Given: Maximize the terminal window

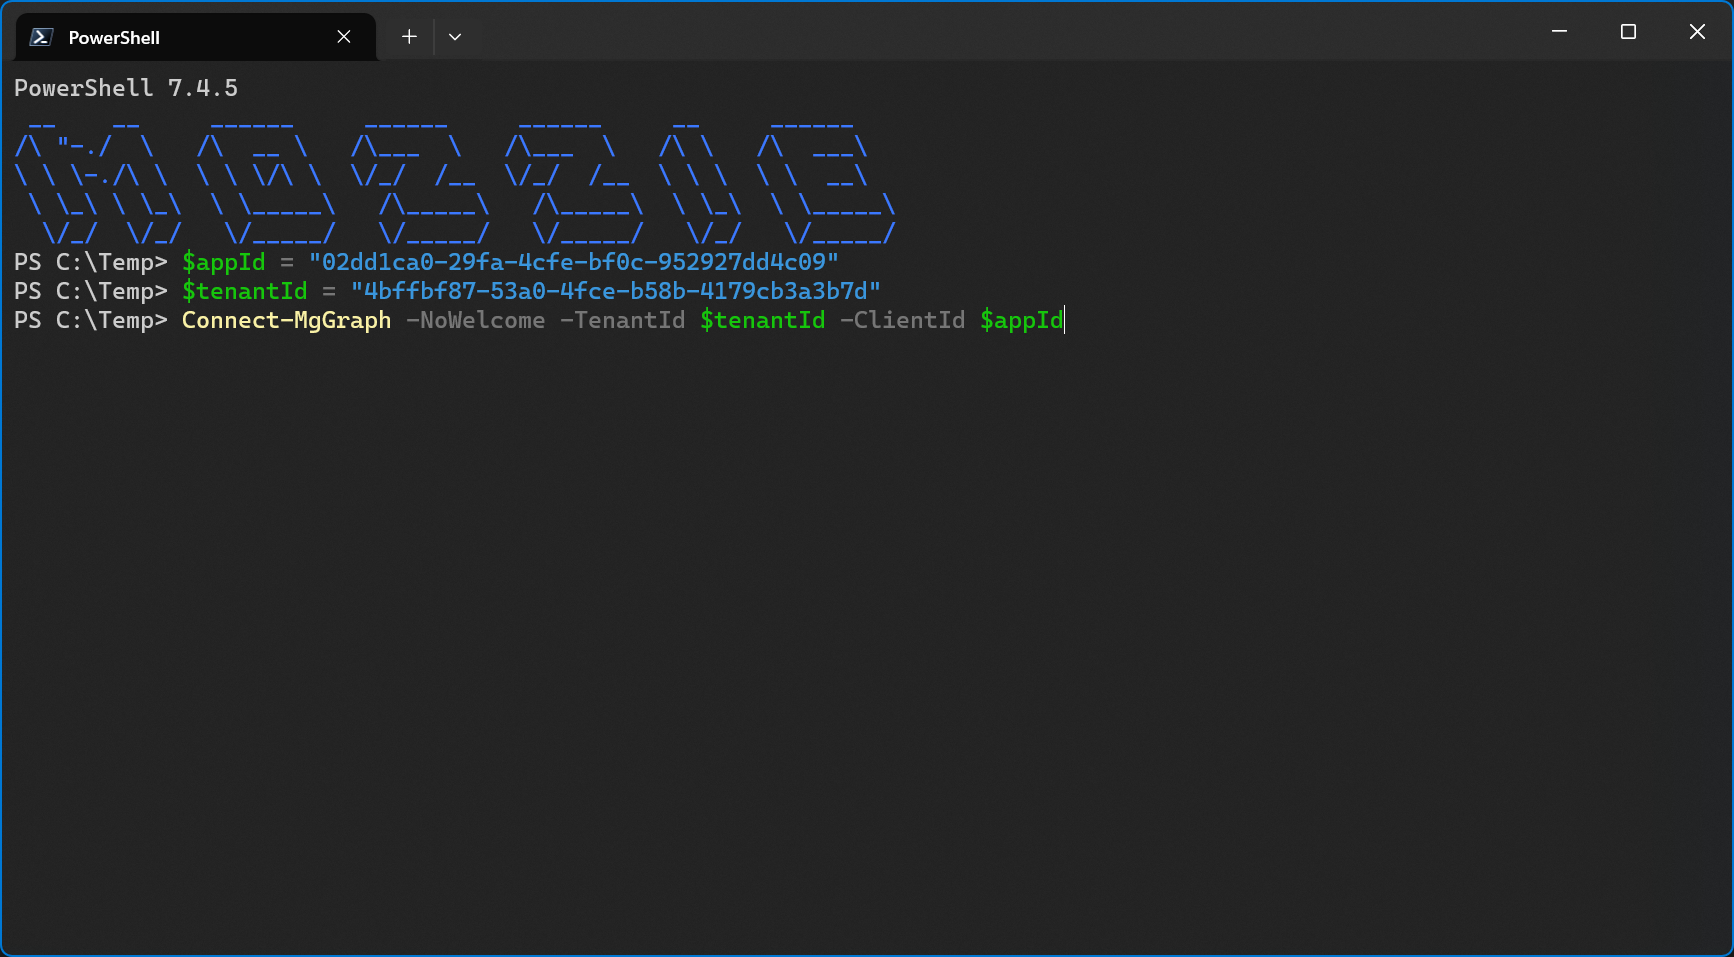Looking at the screenshot, I should 1628,32.
